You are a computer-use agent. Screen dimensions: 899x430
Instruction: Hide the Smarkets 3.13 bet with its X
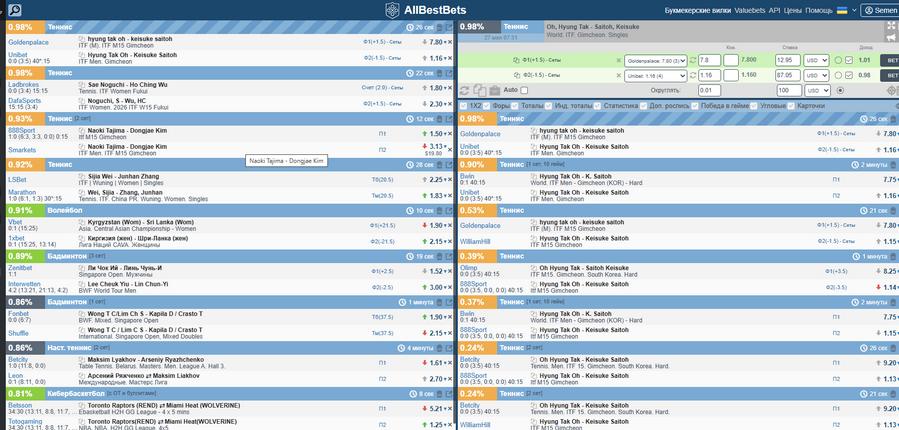(x=450, y=148)
